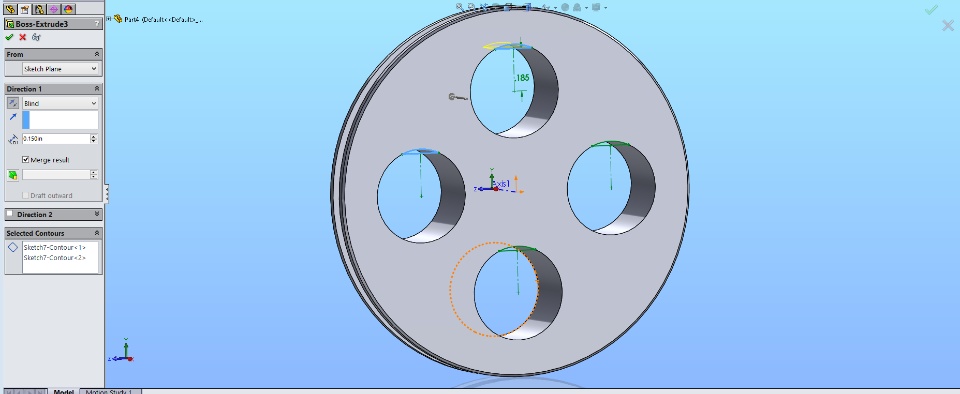This screenshot has width=960, height=394.
Task: Click the Boss-Extrude3 feature icon in panel header
Action: pos(10,24)
